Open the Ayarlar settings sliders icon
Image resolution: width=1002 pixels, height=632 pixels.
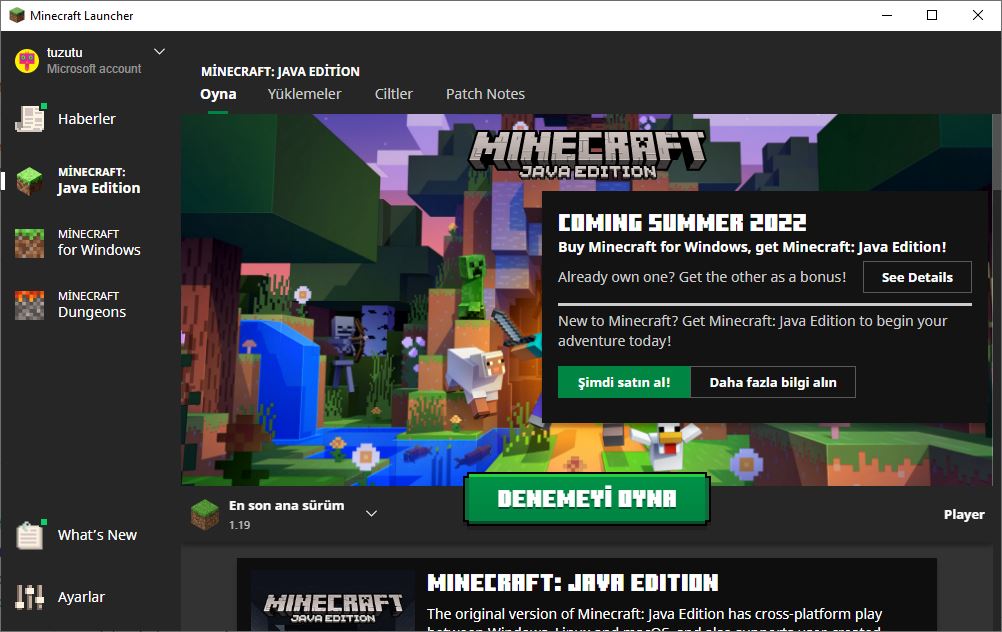[29, 597]
